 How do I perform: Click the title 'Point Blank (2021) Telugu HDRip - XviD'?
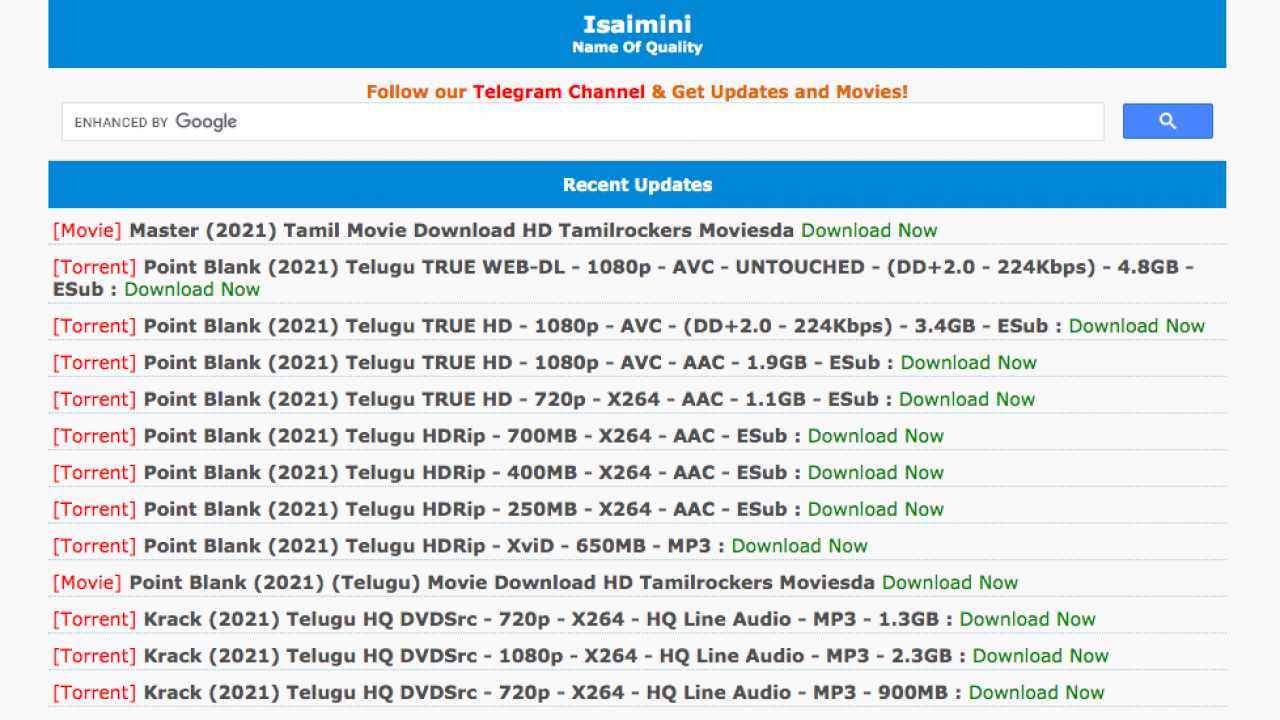353,546
